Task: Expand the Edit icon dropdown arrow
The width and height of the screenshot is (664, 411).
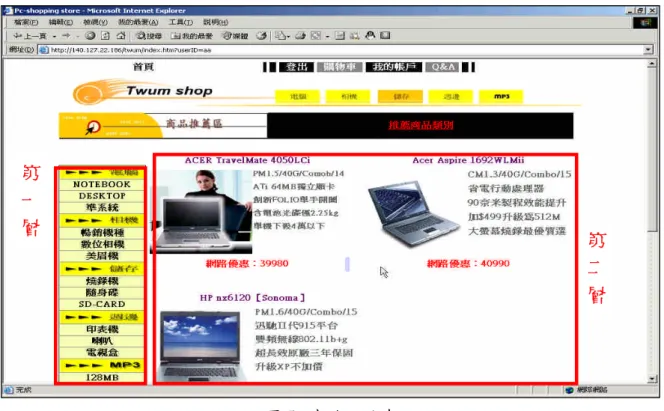Action: pyautogui.click(x=327, y=36)
